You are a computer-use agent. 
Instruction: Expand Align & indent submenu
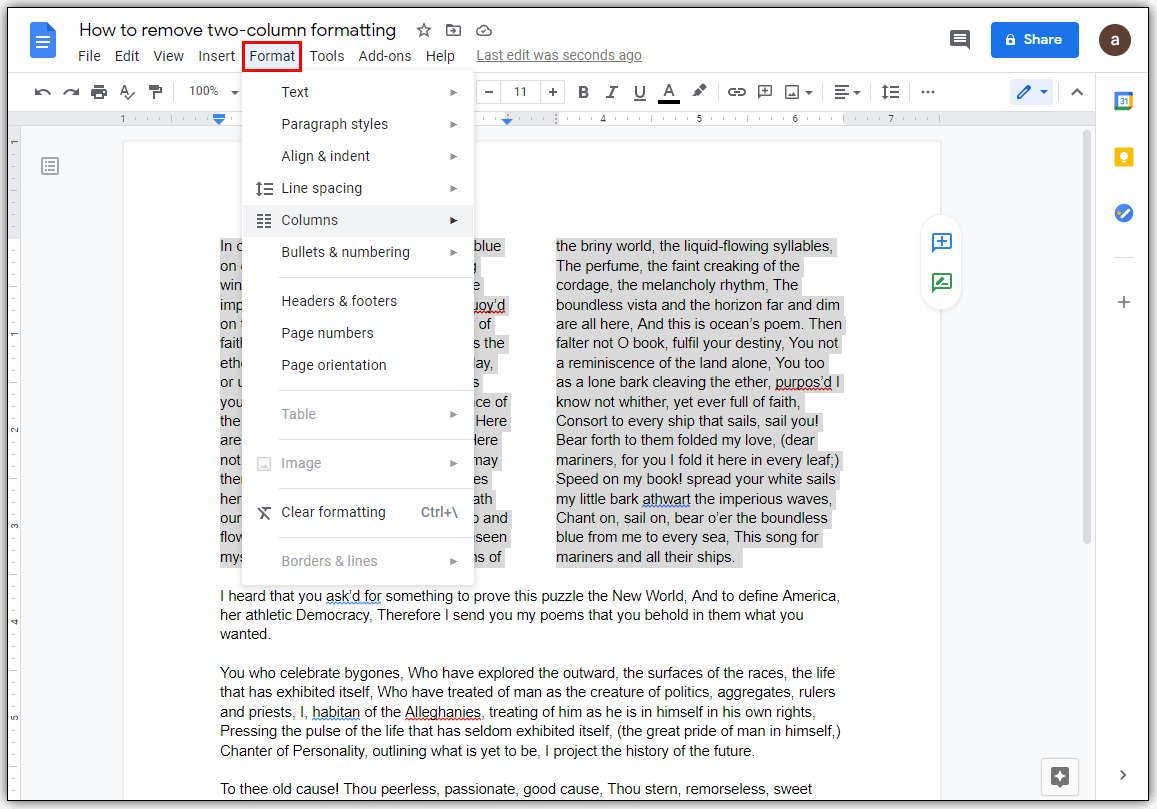[358, 156]
